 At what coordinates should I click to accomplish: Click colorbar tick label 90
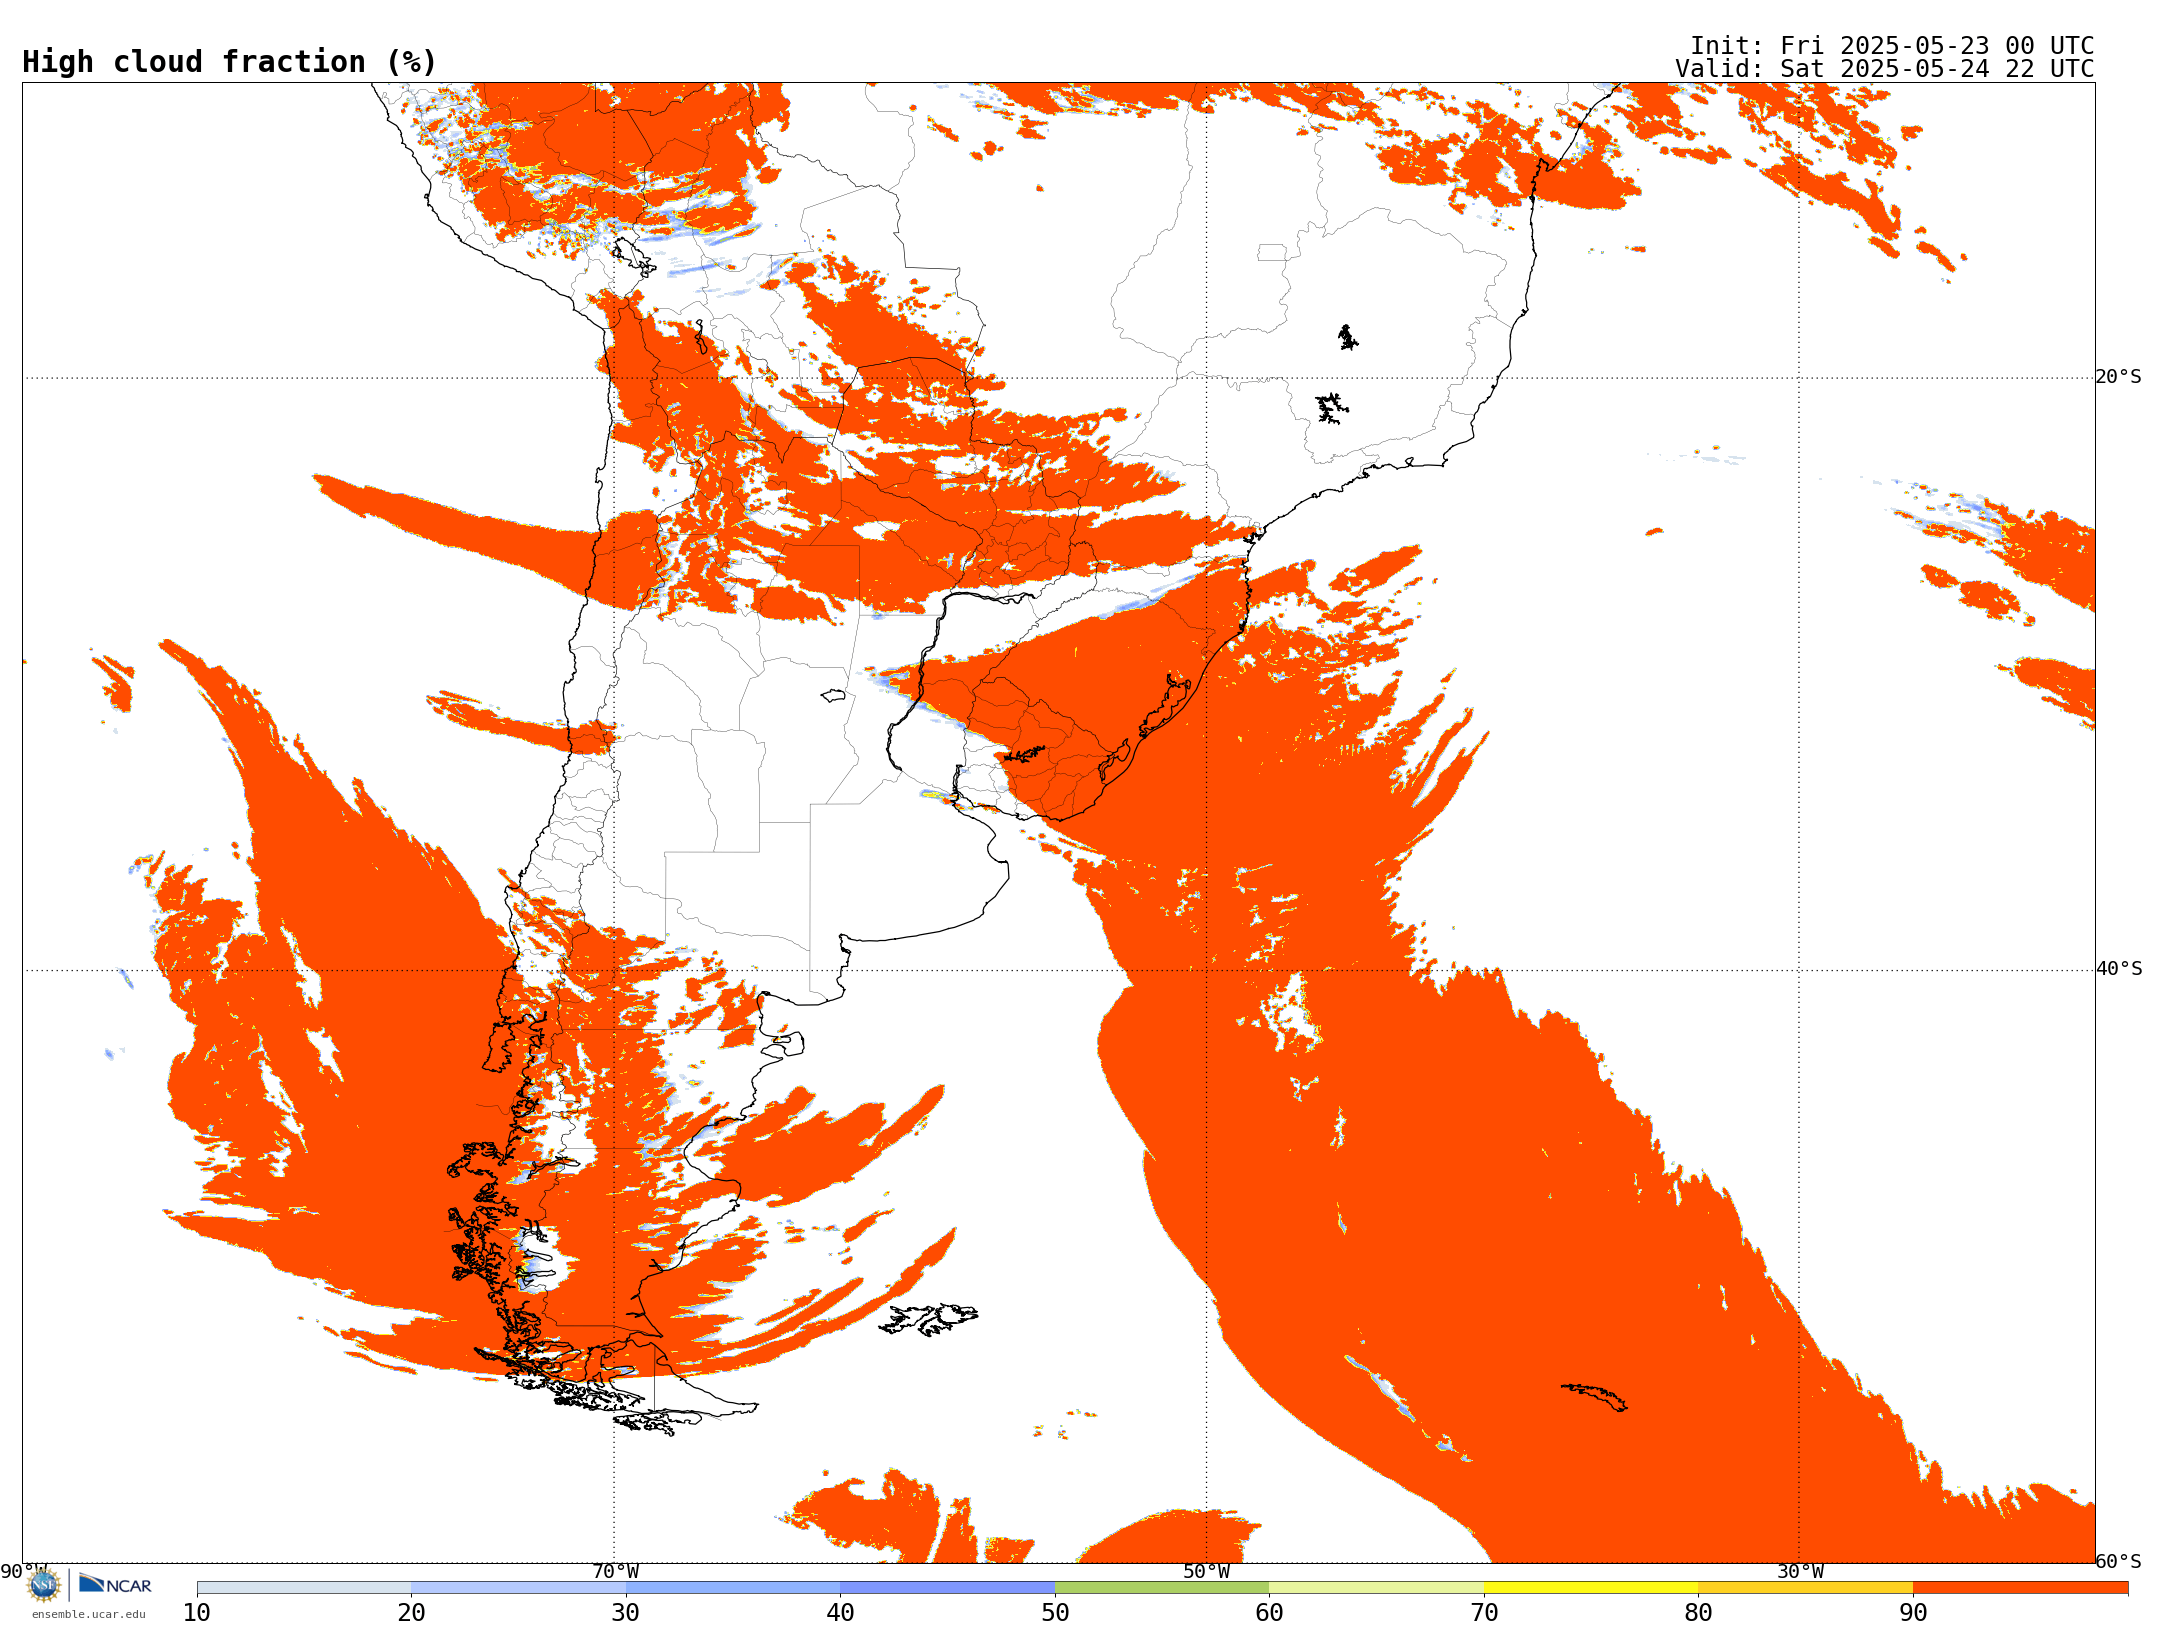(x=1913, y=1613)
